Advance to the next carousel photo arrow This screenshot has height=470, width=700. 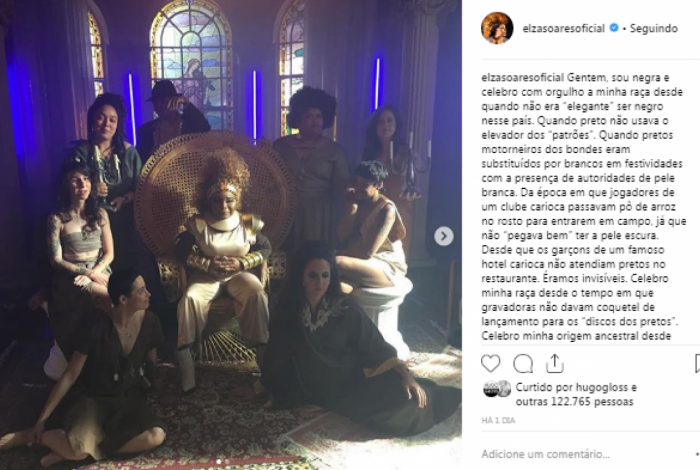click(444, 236)
